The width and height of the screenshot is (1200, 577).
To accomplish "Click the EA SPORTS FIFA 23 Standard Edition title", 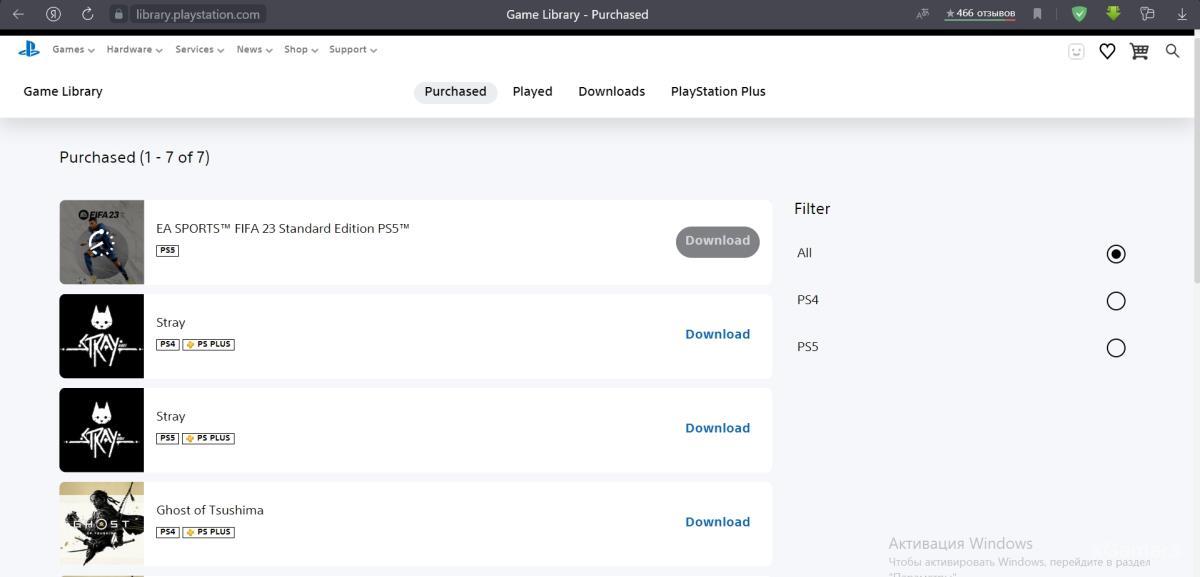I will pyautogui.click(x=283, y=228).
